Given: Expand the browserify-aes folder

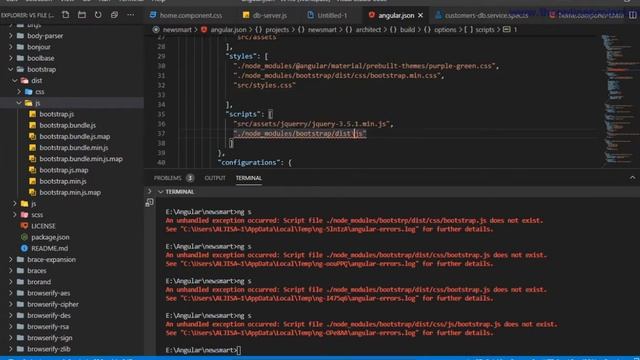Looking at the screenshot, I should point(48,293).
